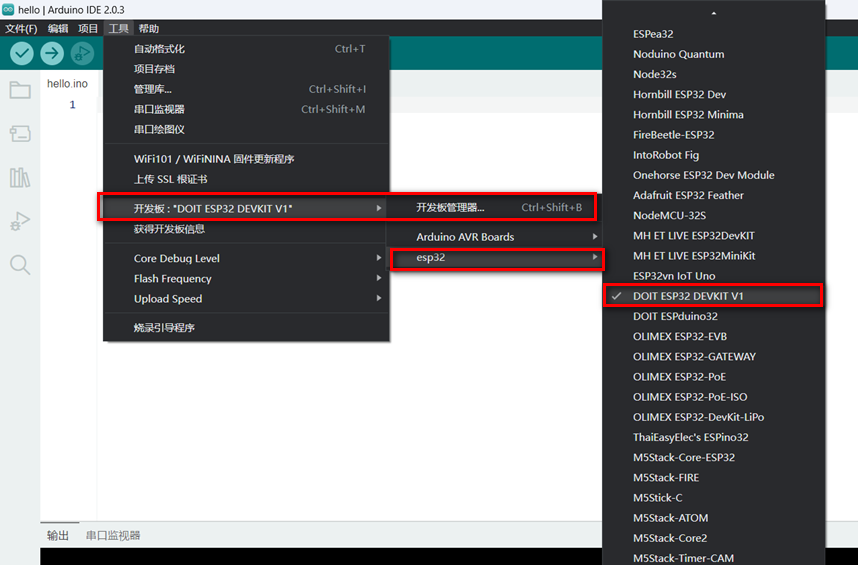
Task: Open the 编辑 menu
Action: pos(57,28)
